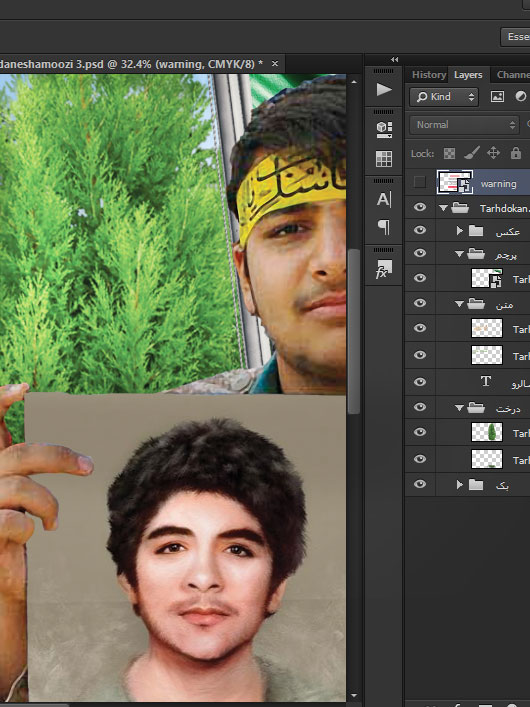Viewport: 530px width, 707px height.
Task: Switch to the Layers tab
Action: (x=468, y=75)
